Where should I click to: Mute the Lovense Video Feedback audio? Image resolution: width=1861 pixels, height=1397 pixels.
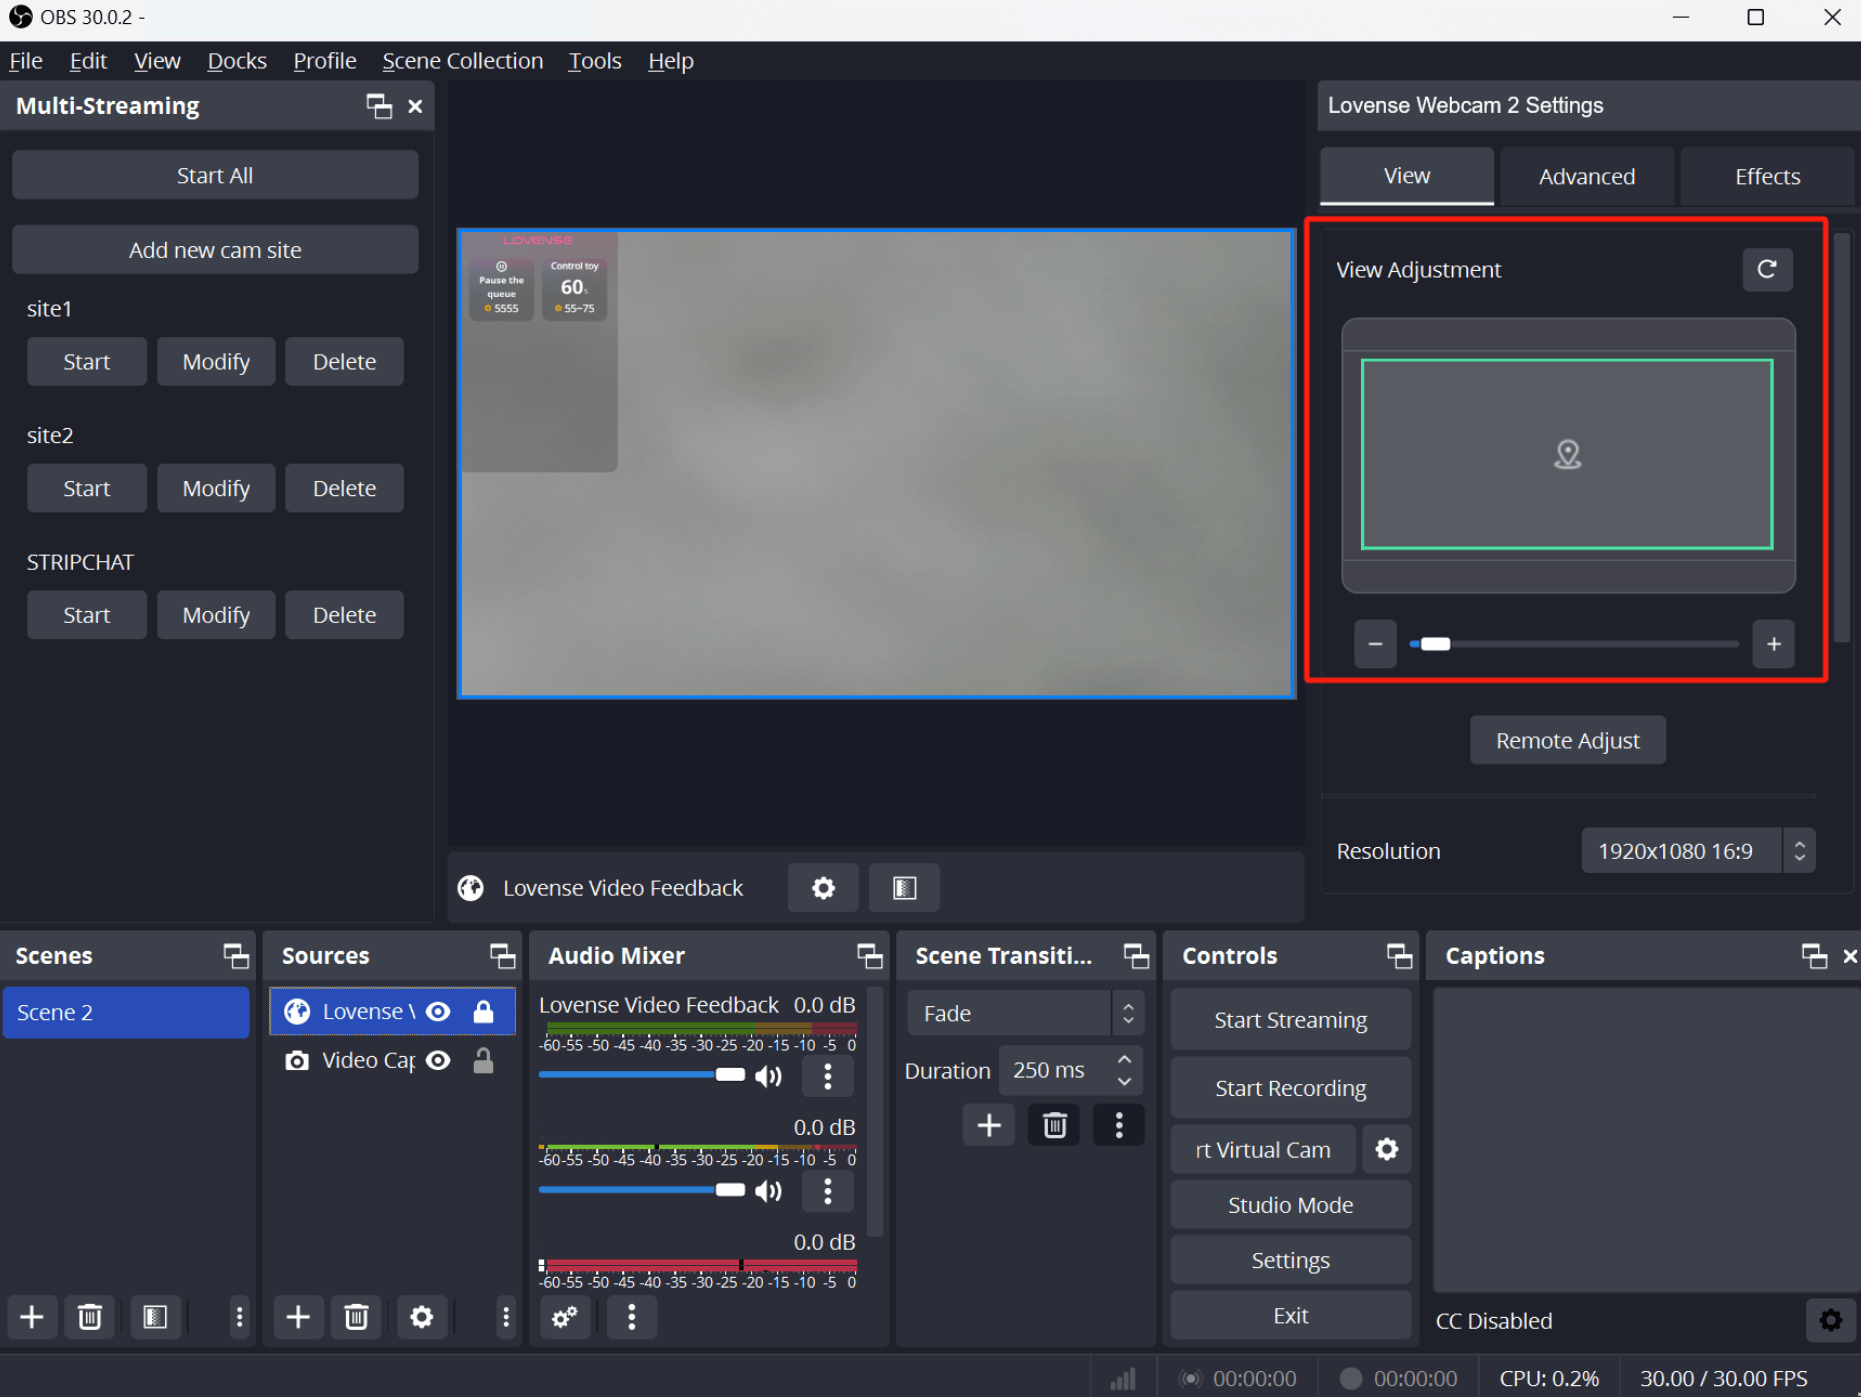pos(768,1076)
